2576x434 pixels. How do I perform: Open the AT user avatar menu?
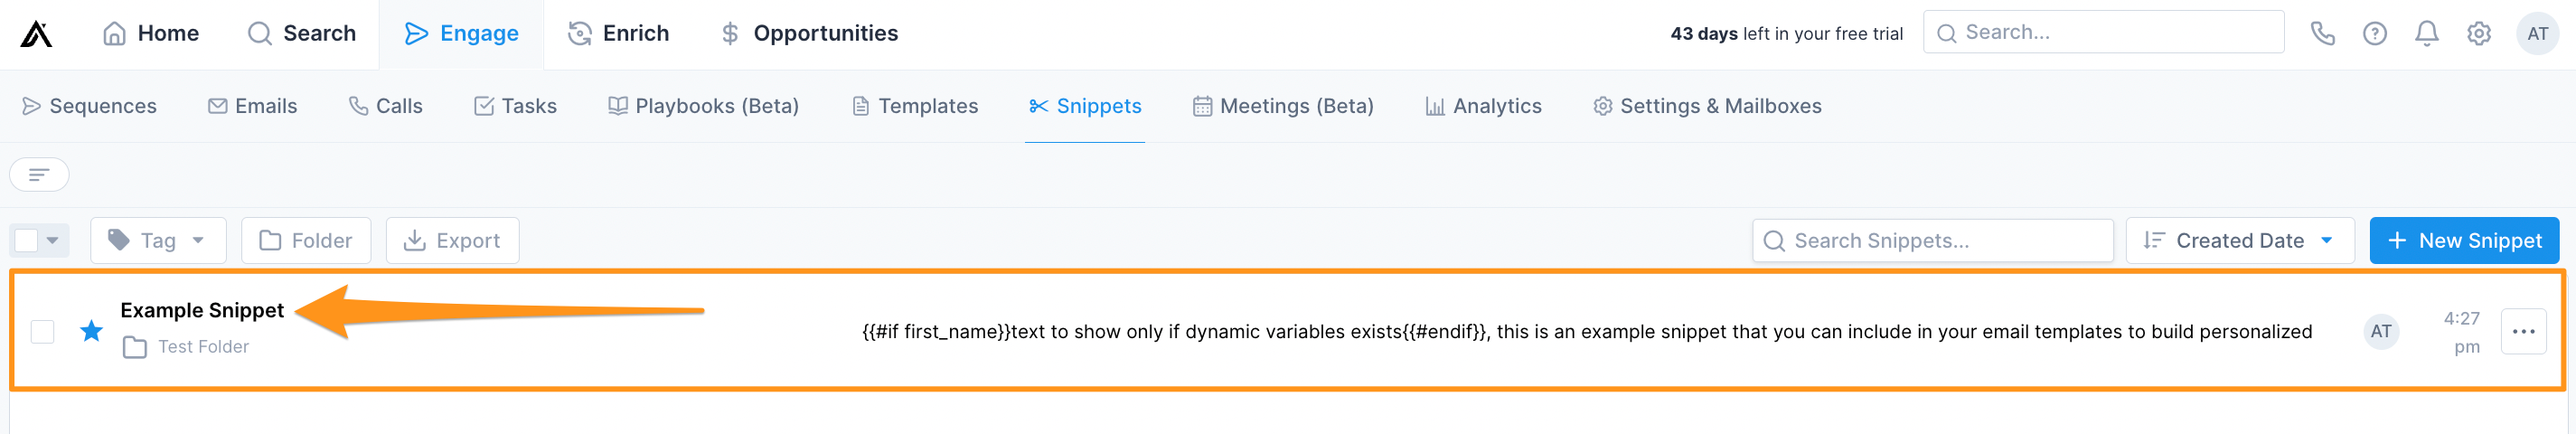(2538, 34)
